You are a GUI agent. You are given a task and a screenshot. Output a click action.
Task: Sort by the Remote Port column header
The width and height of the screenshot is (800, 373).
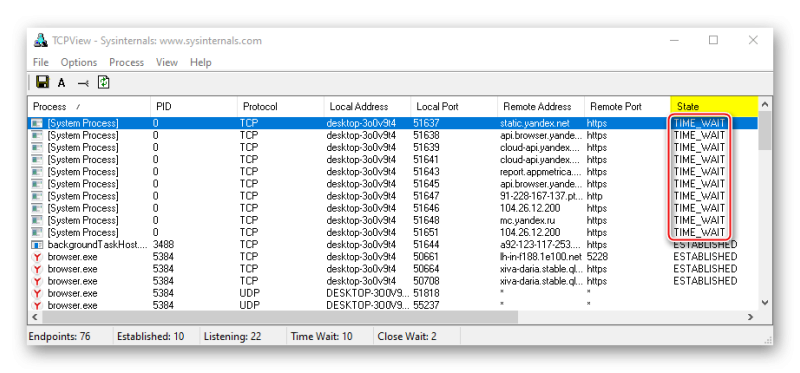coord(628,107)
